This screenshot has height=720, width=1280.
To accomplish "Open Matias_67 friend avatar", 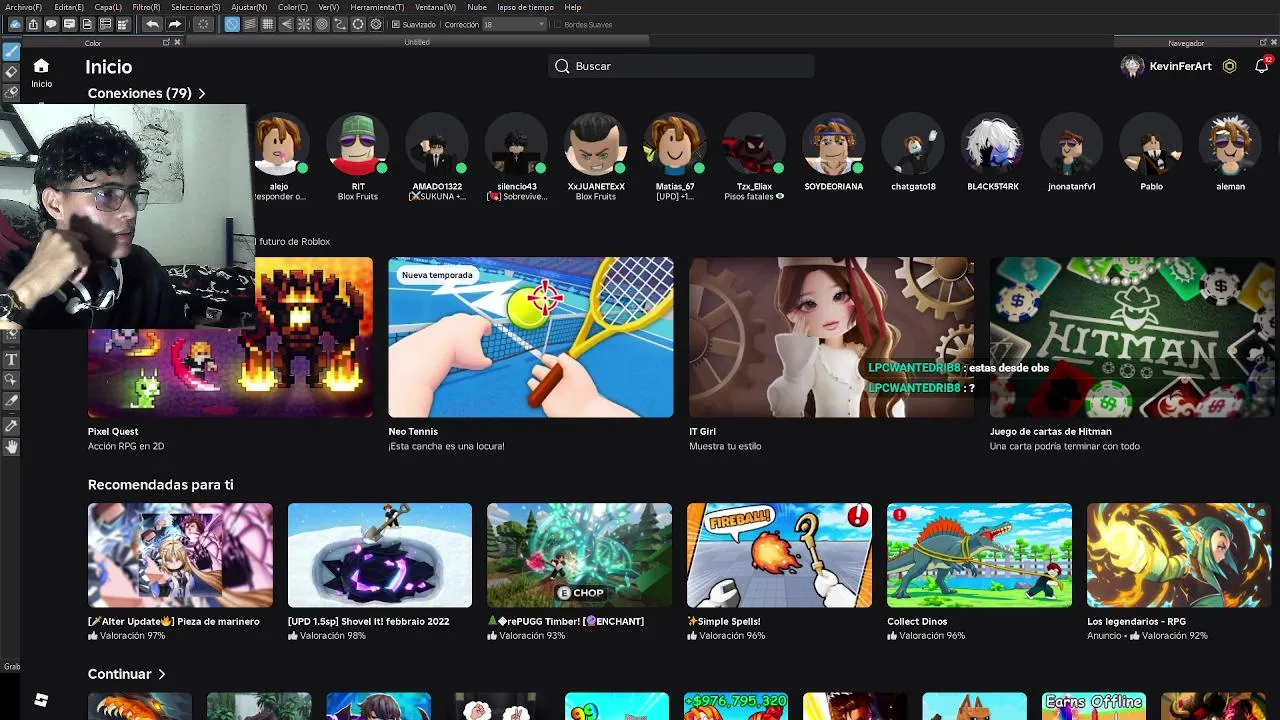I will pyautogui.click(x=675, y=146).
